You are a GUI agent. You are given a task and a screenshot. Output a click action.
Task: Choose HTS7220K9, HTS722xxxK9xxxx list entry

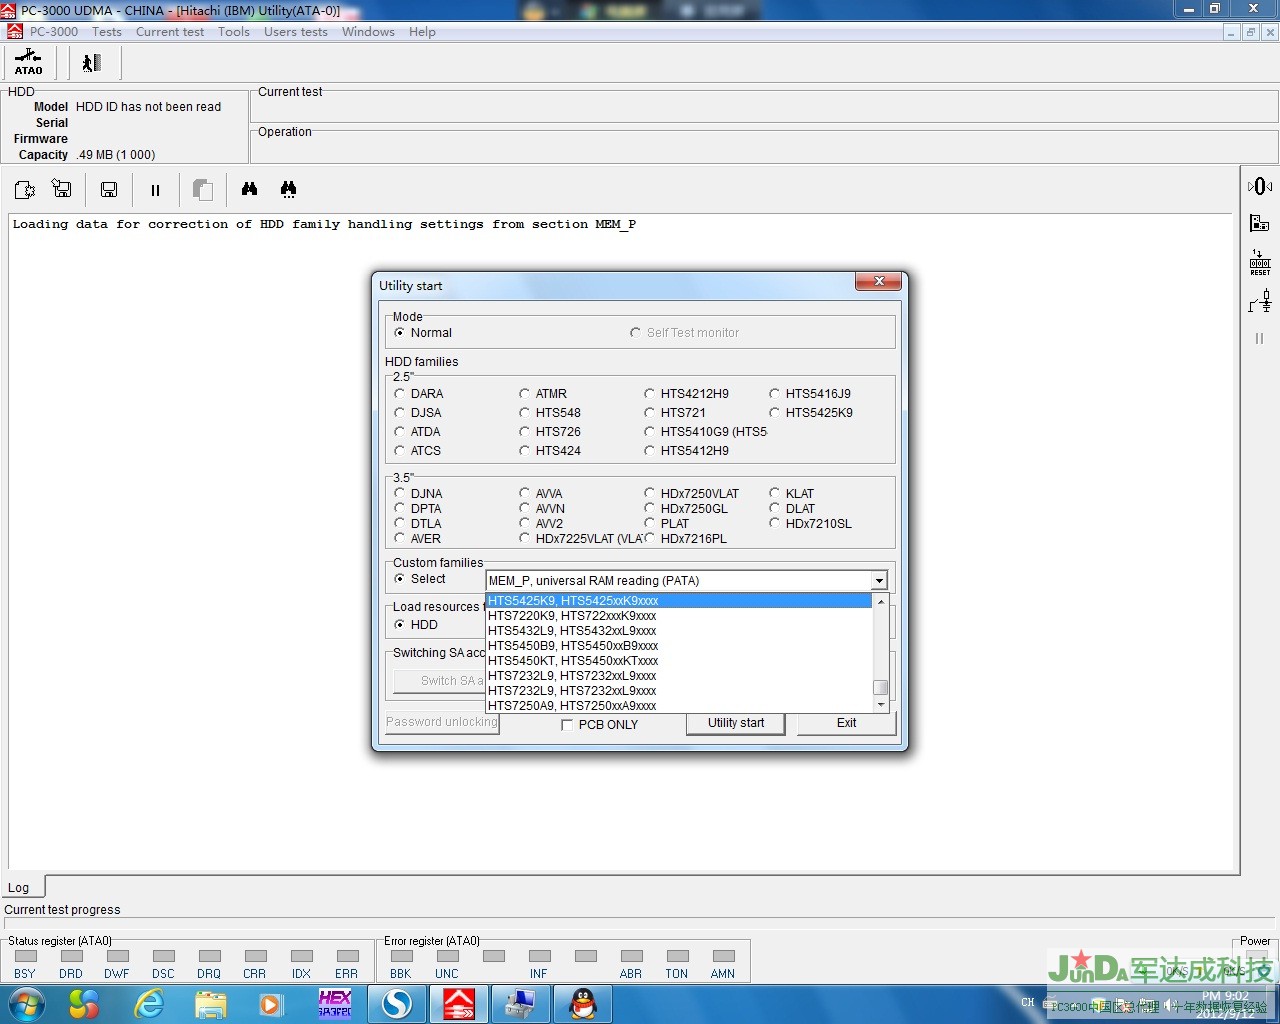(679, 616)
